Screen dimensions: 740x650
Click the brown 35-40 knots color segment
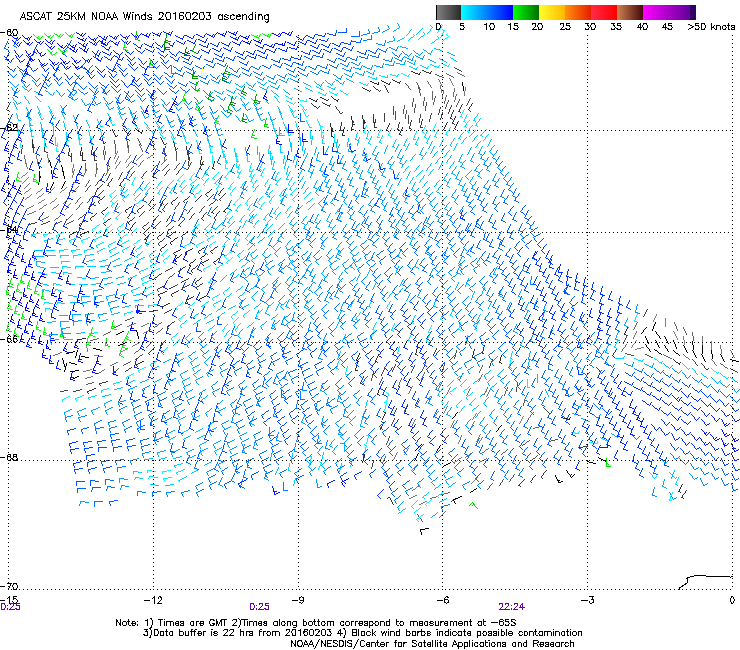click(x=630, y=12)
